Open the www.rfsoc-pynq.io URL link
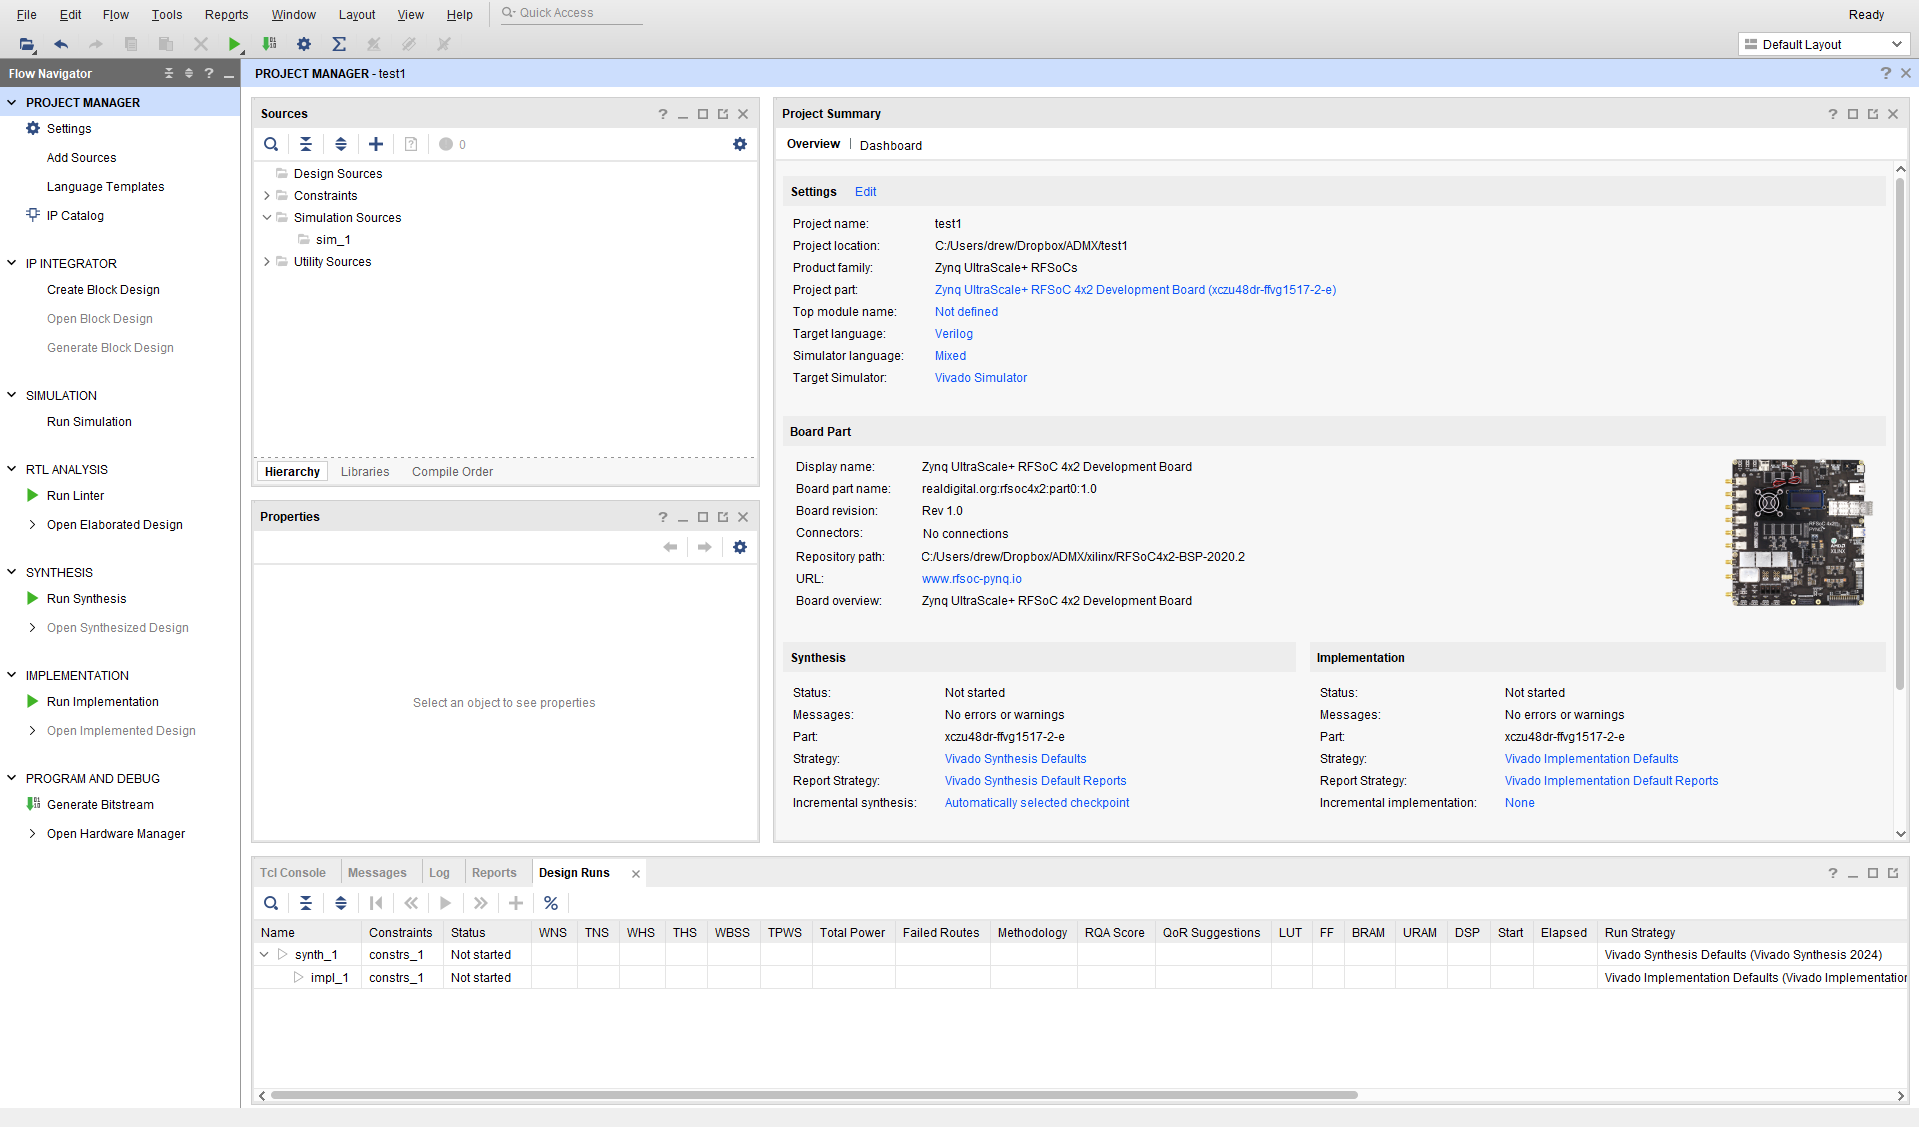This screenshot has width=1919, height=1127. click(971, 579)
